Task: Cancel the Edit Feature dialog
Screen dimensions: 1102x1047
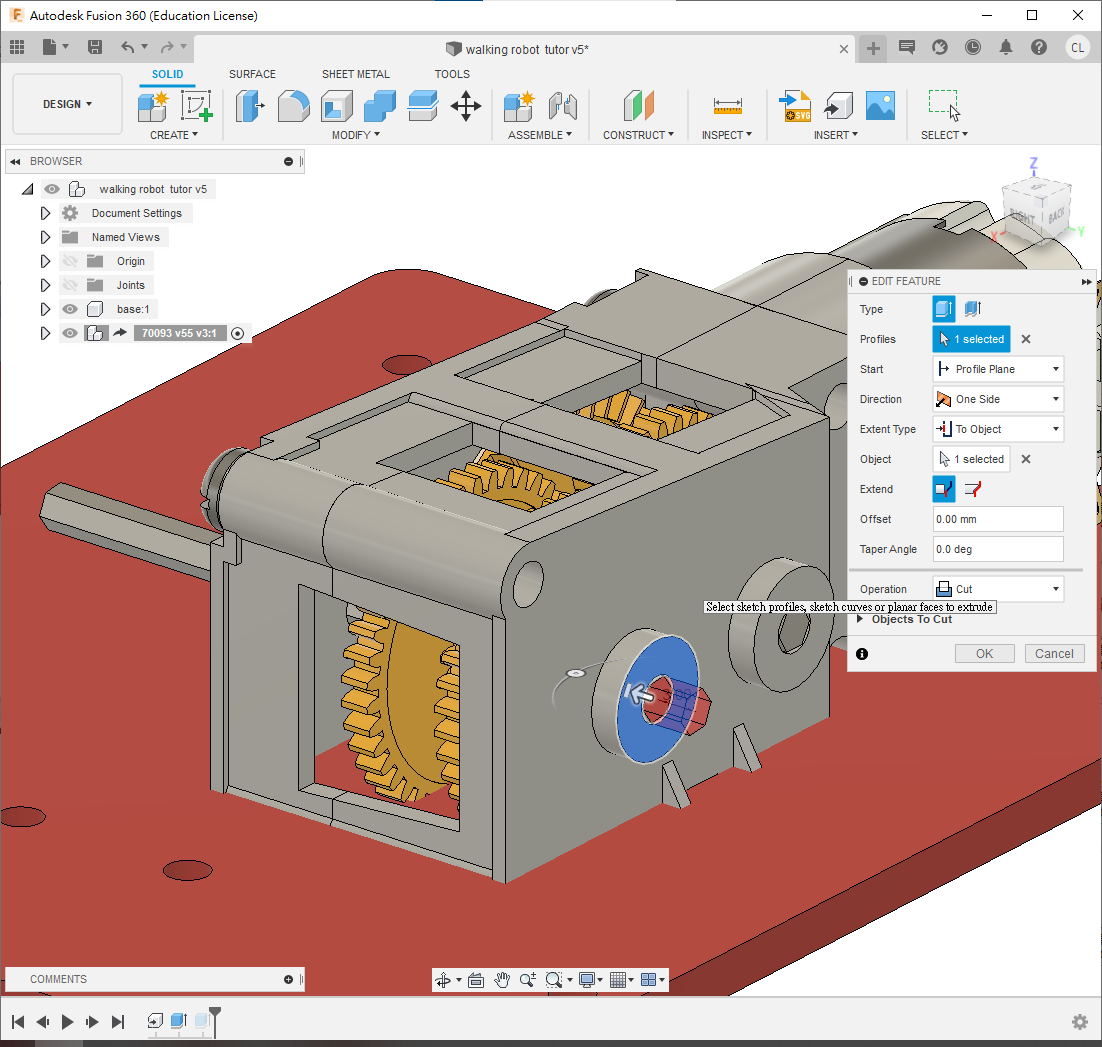Action: [x=1054, y=653]
